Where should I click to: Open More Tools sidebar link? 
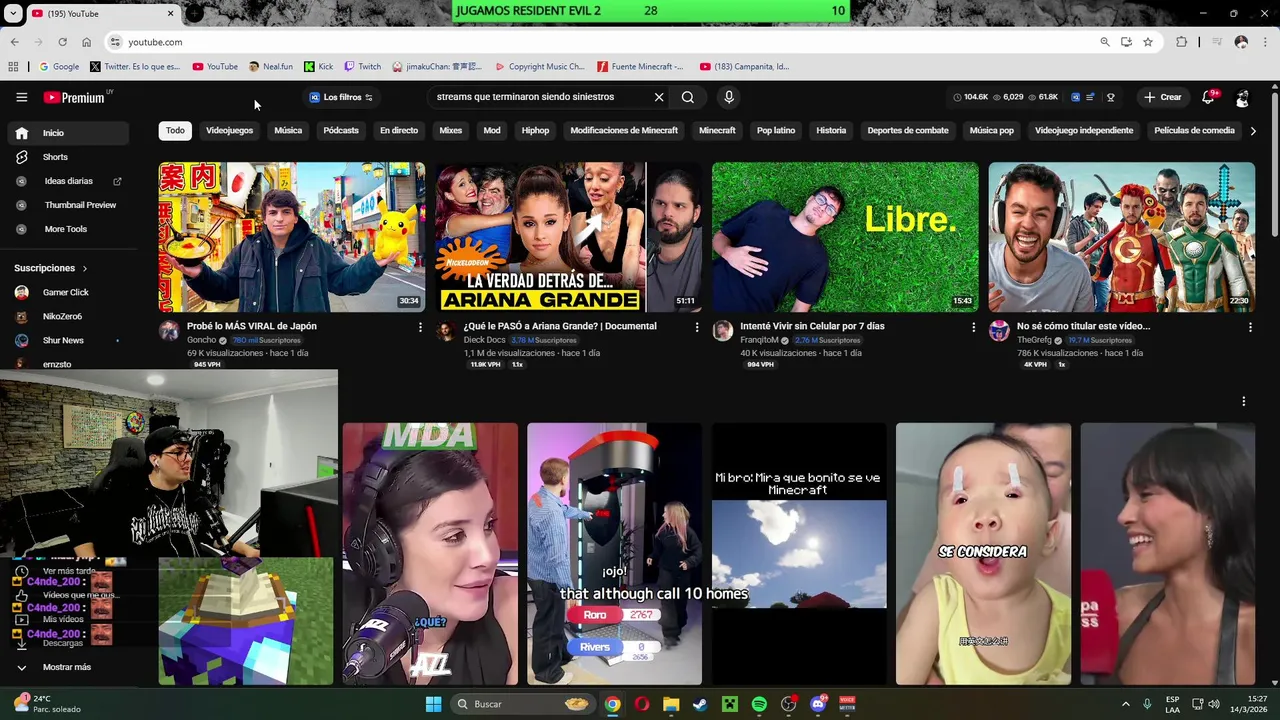68,229
